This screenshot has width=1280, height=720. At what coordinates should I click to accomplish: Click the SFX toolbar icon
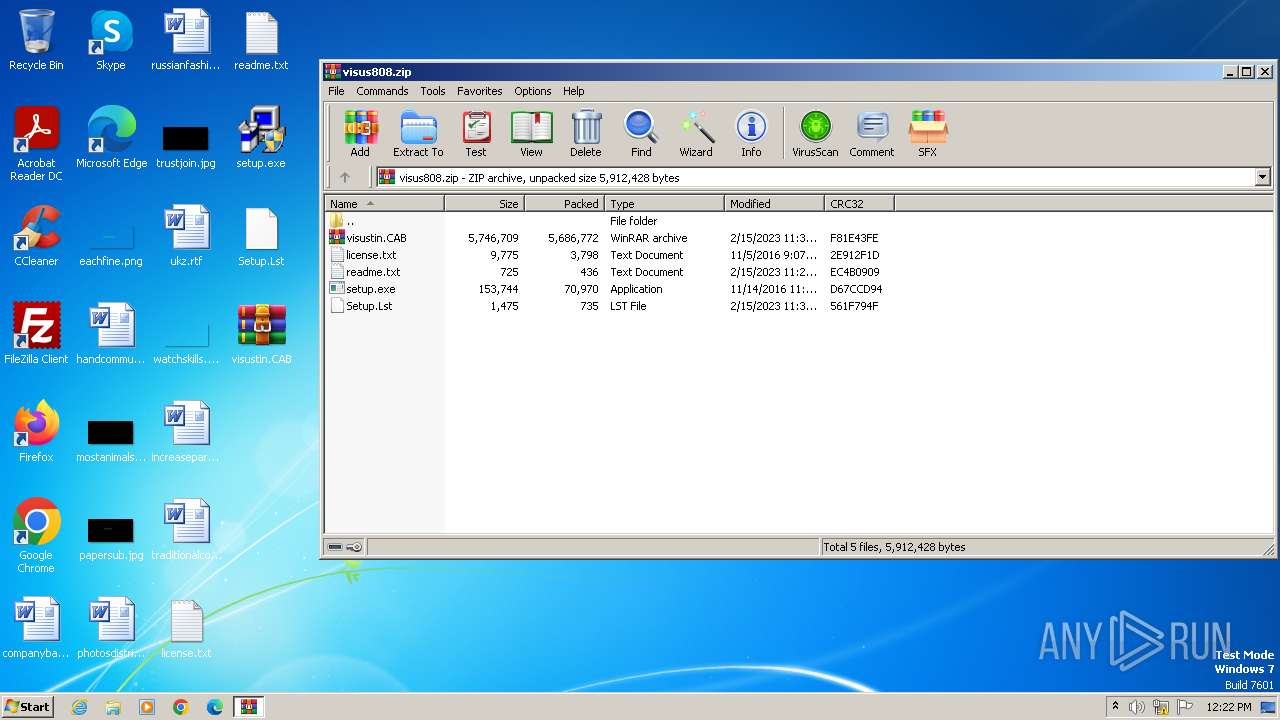[x=928, y=134]
